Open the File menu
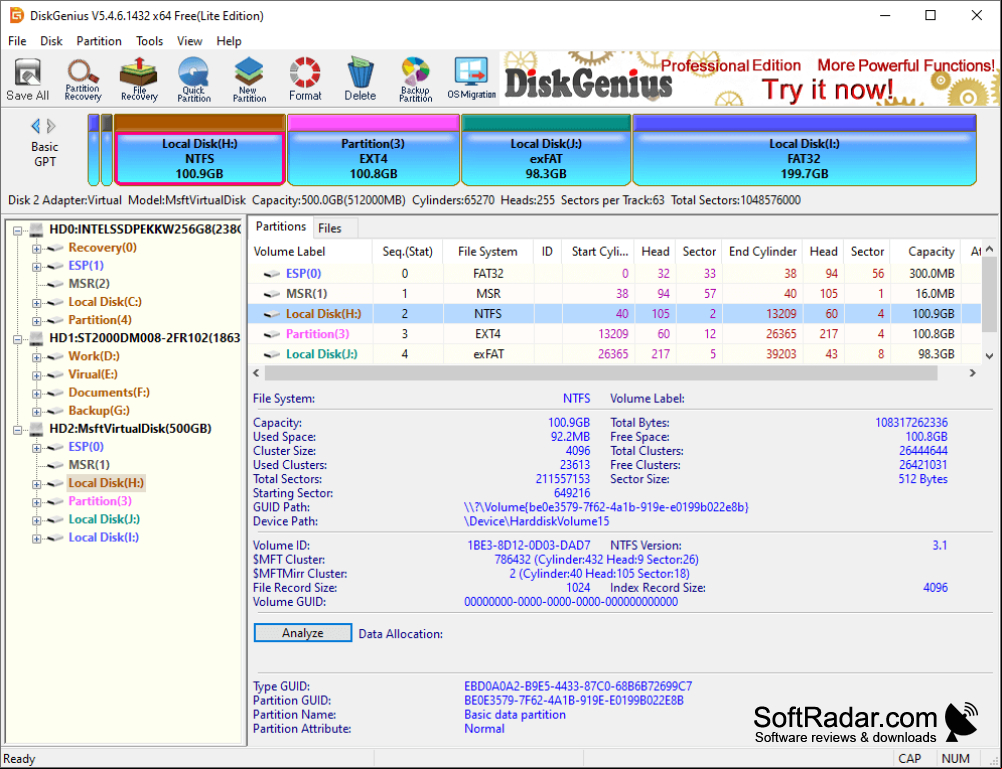Viewport: 1002px width, 769px height. coord(17,41)
